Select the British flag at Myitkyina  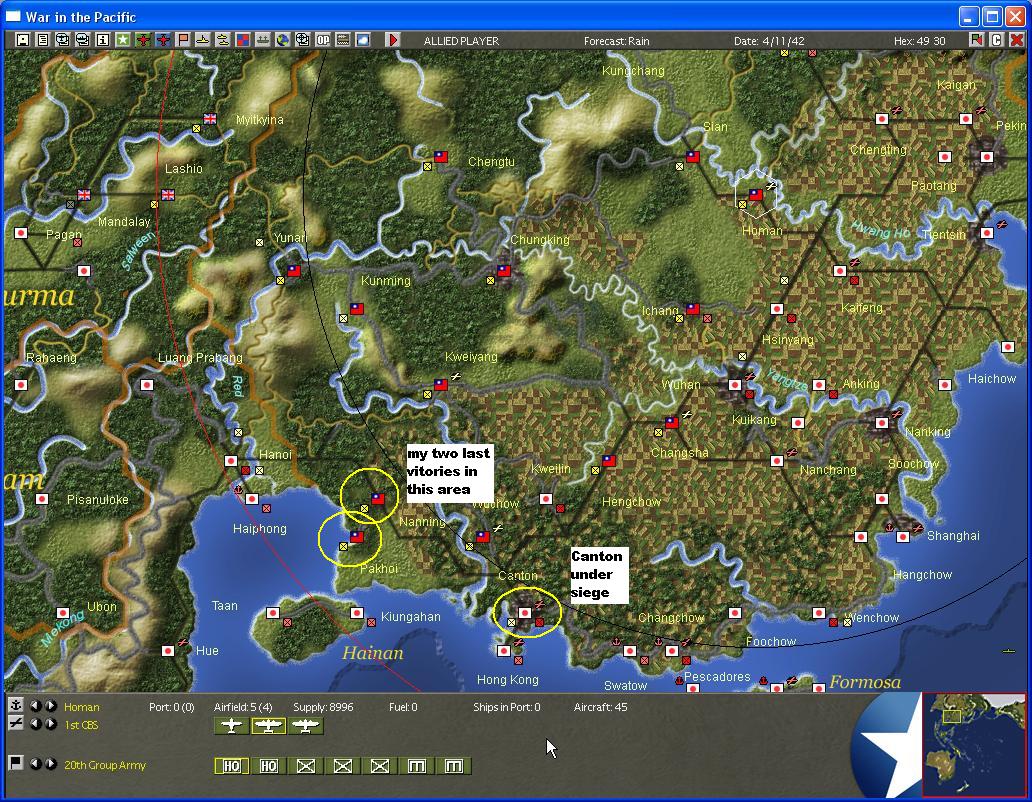(x=210, y=118)
